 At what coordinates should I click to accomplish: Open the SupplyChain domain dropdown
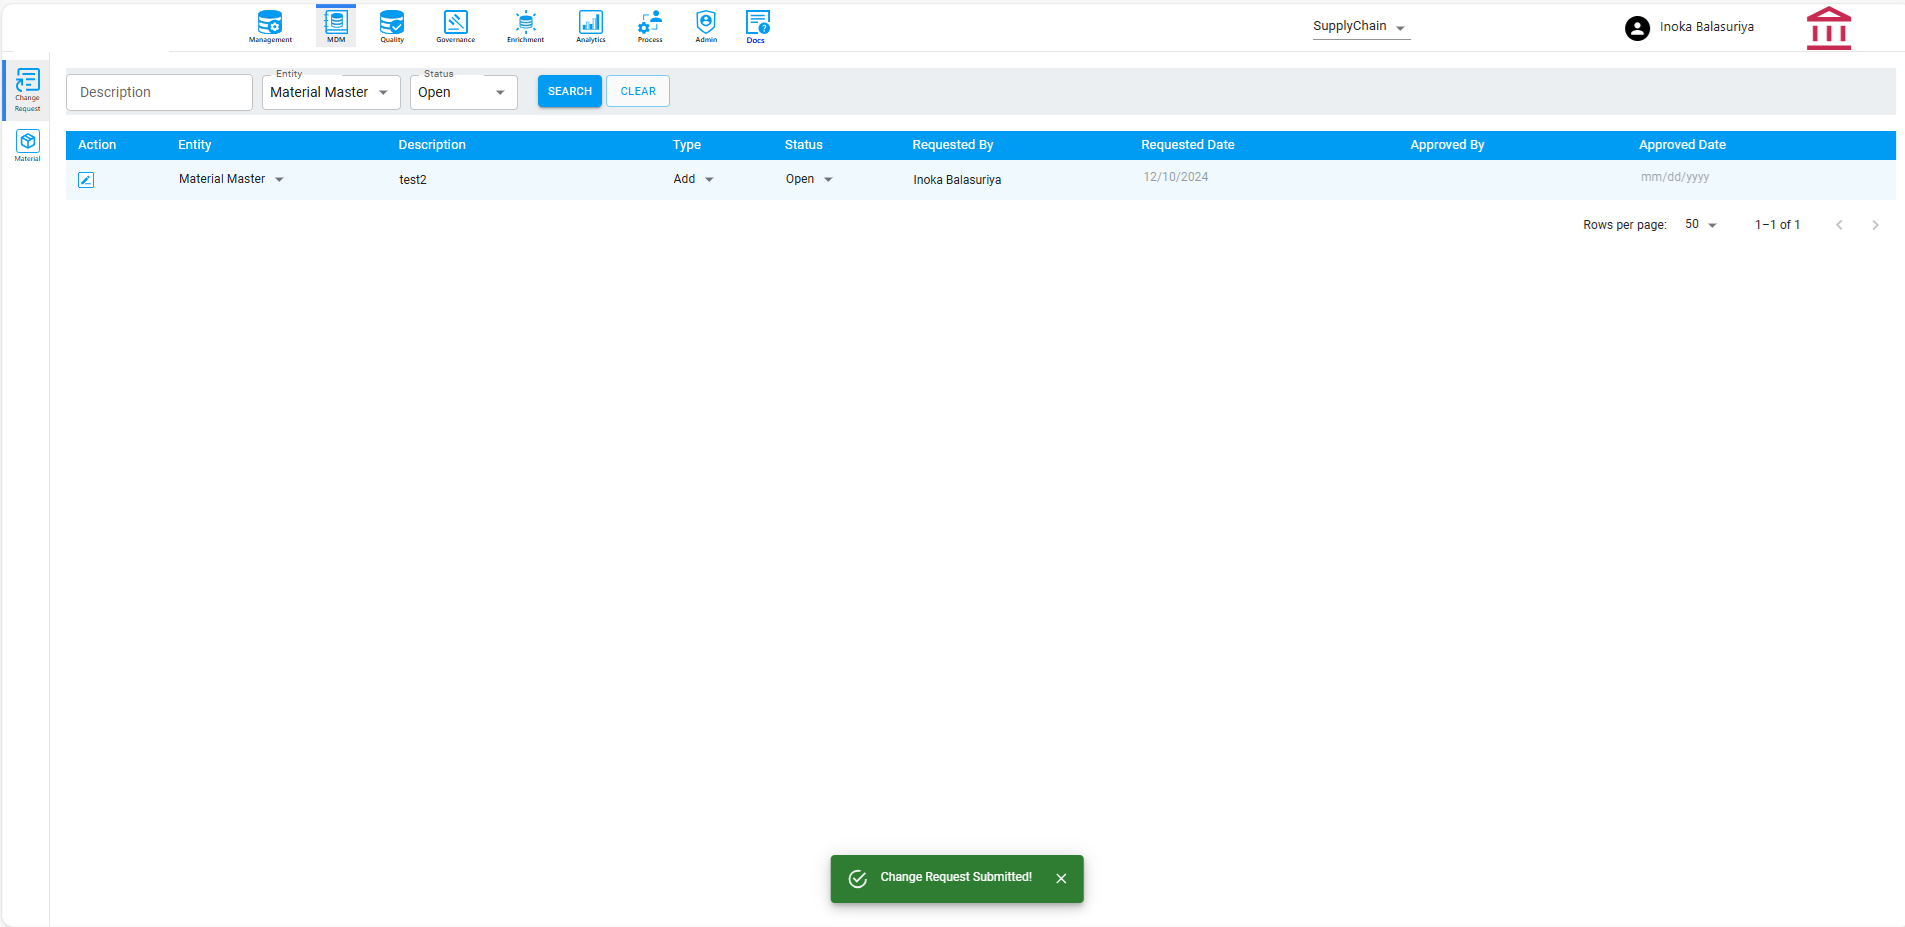click(x=1361, y=27)
